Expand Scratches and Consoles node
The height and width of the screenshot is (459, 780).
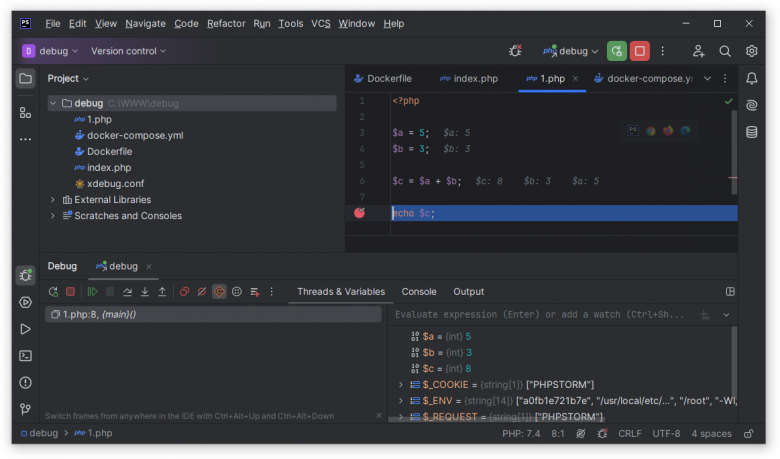pyautogui.click(x=53, y=216)
